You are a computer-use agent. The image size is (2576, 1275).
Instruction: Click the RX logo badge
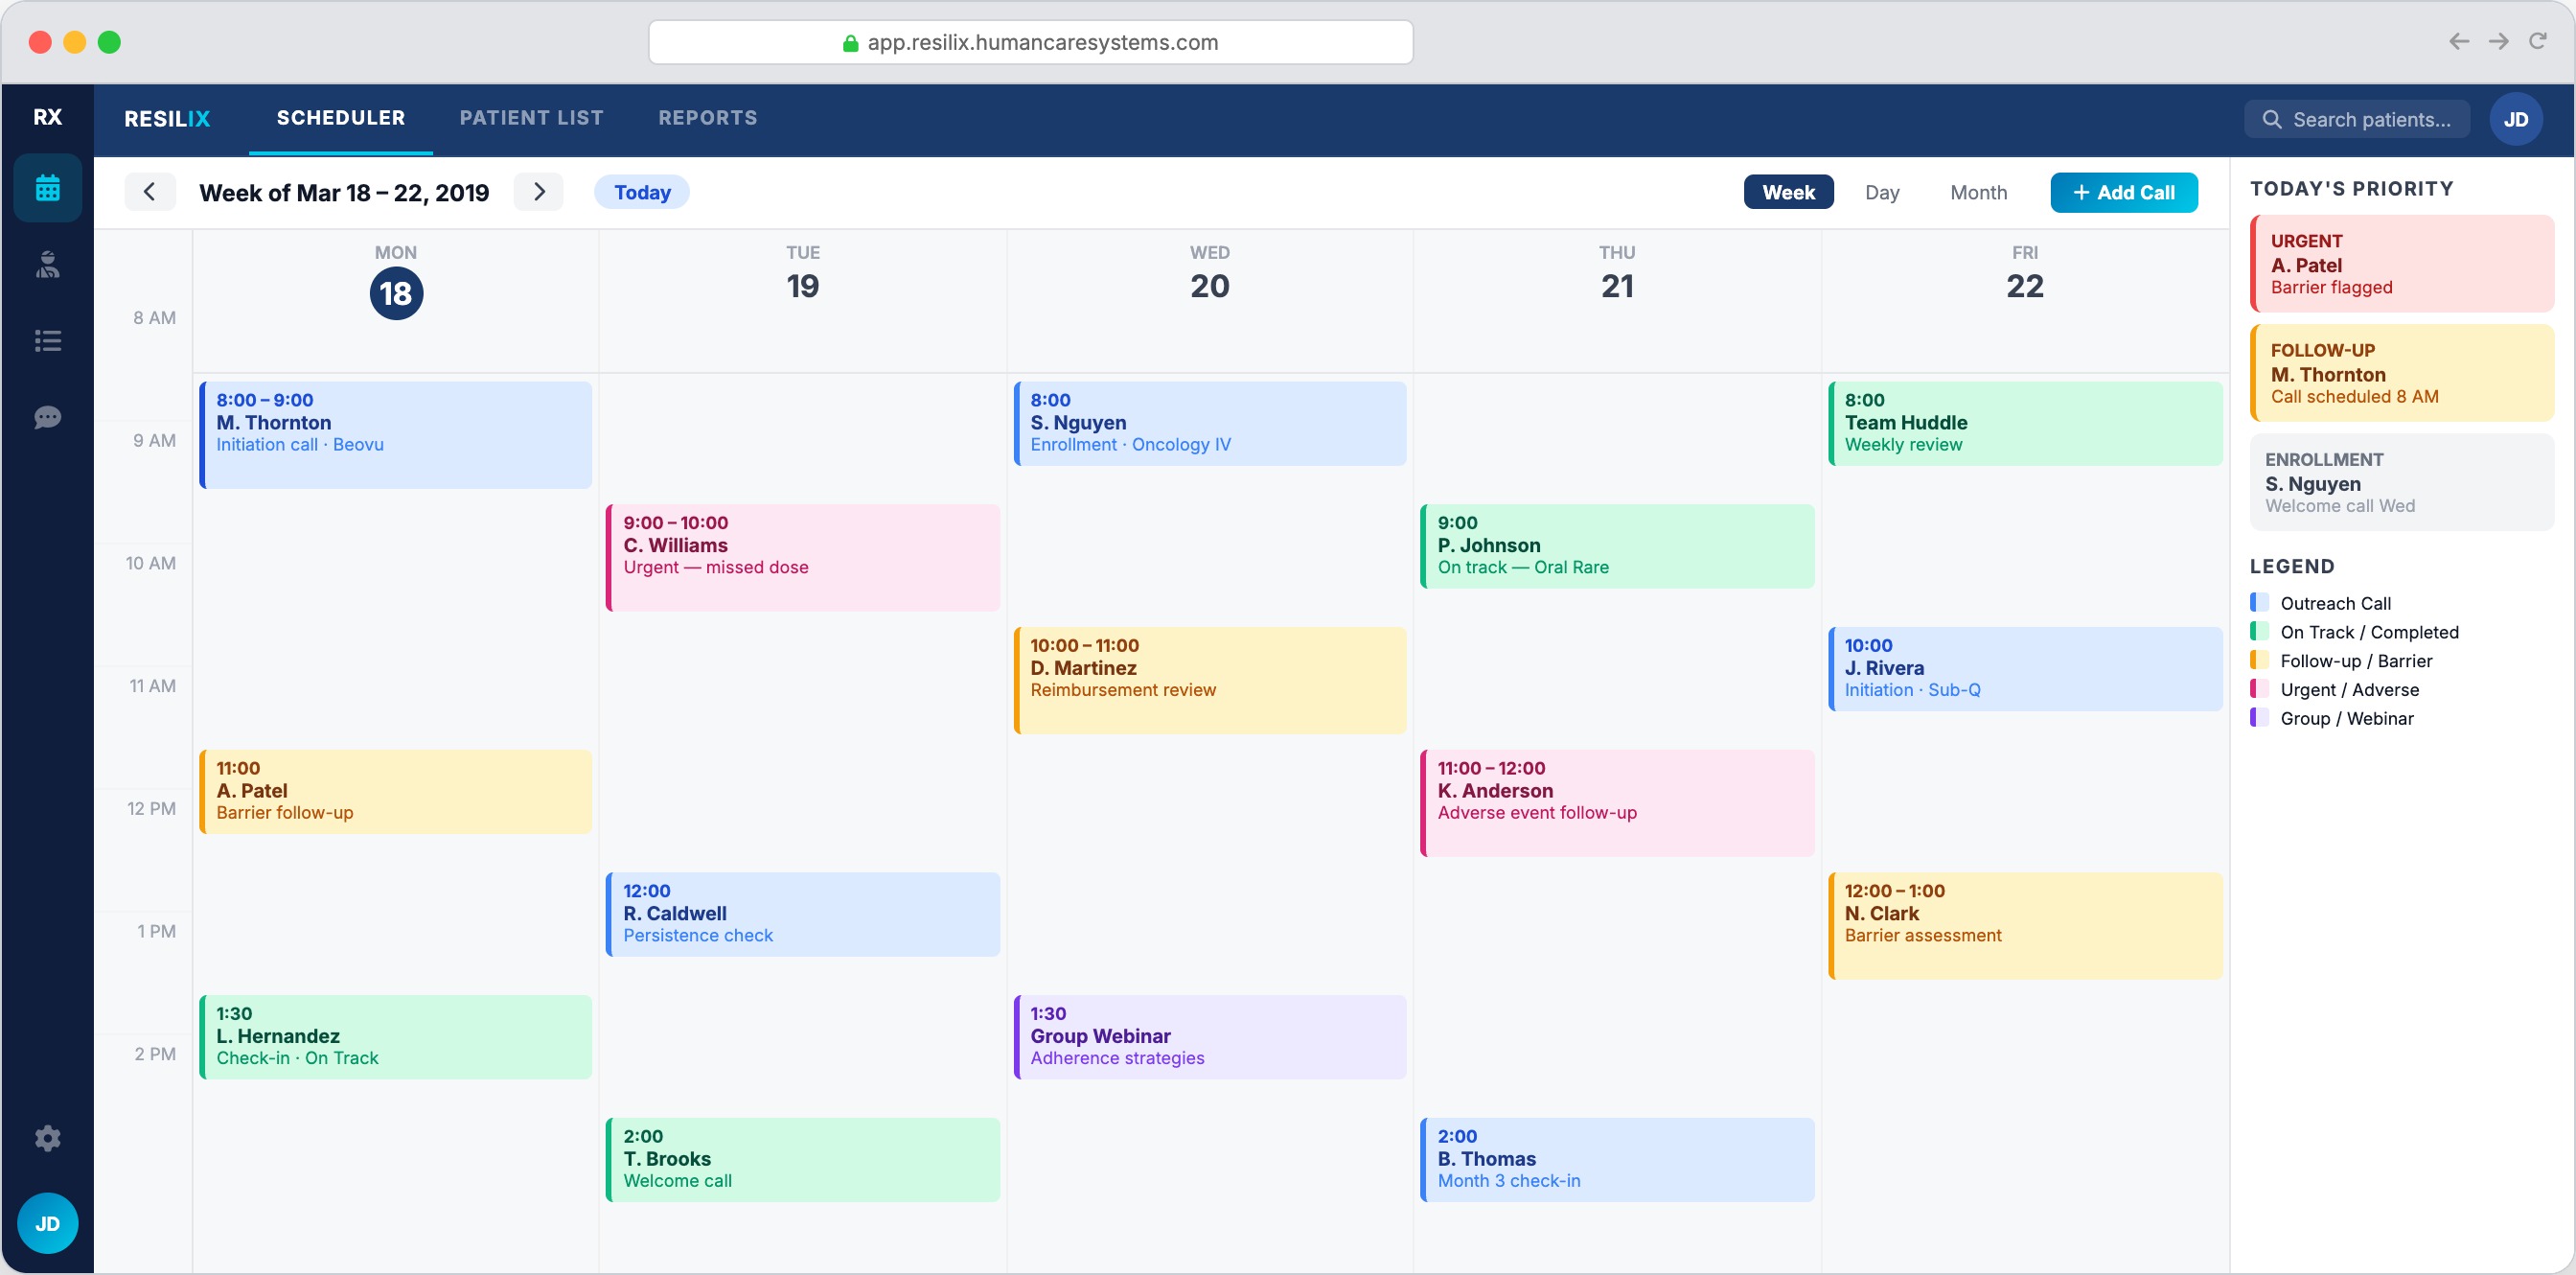tap(47, 117)
